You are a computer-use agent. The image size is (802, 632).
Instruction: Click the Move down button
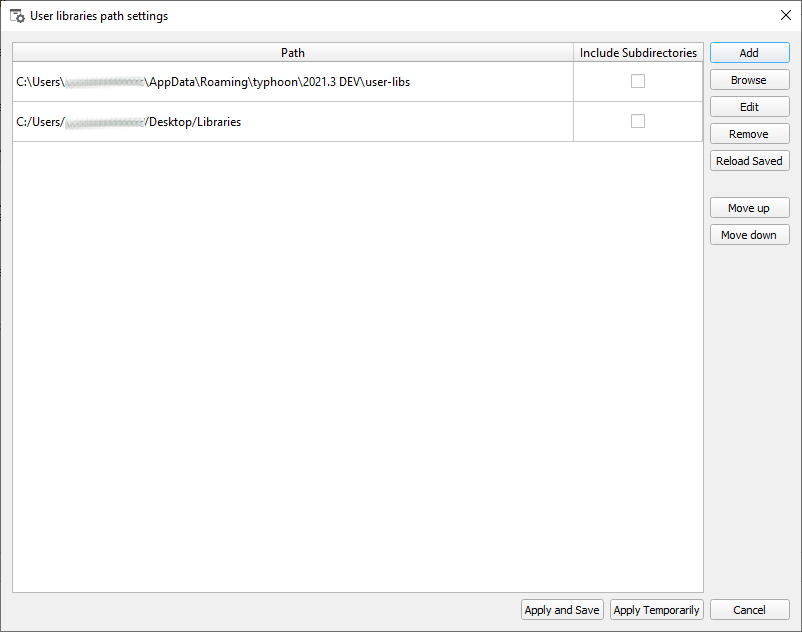(749, 235)
